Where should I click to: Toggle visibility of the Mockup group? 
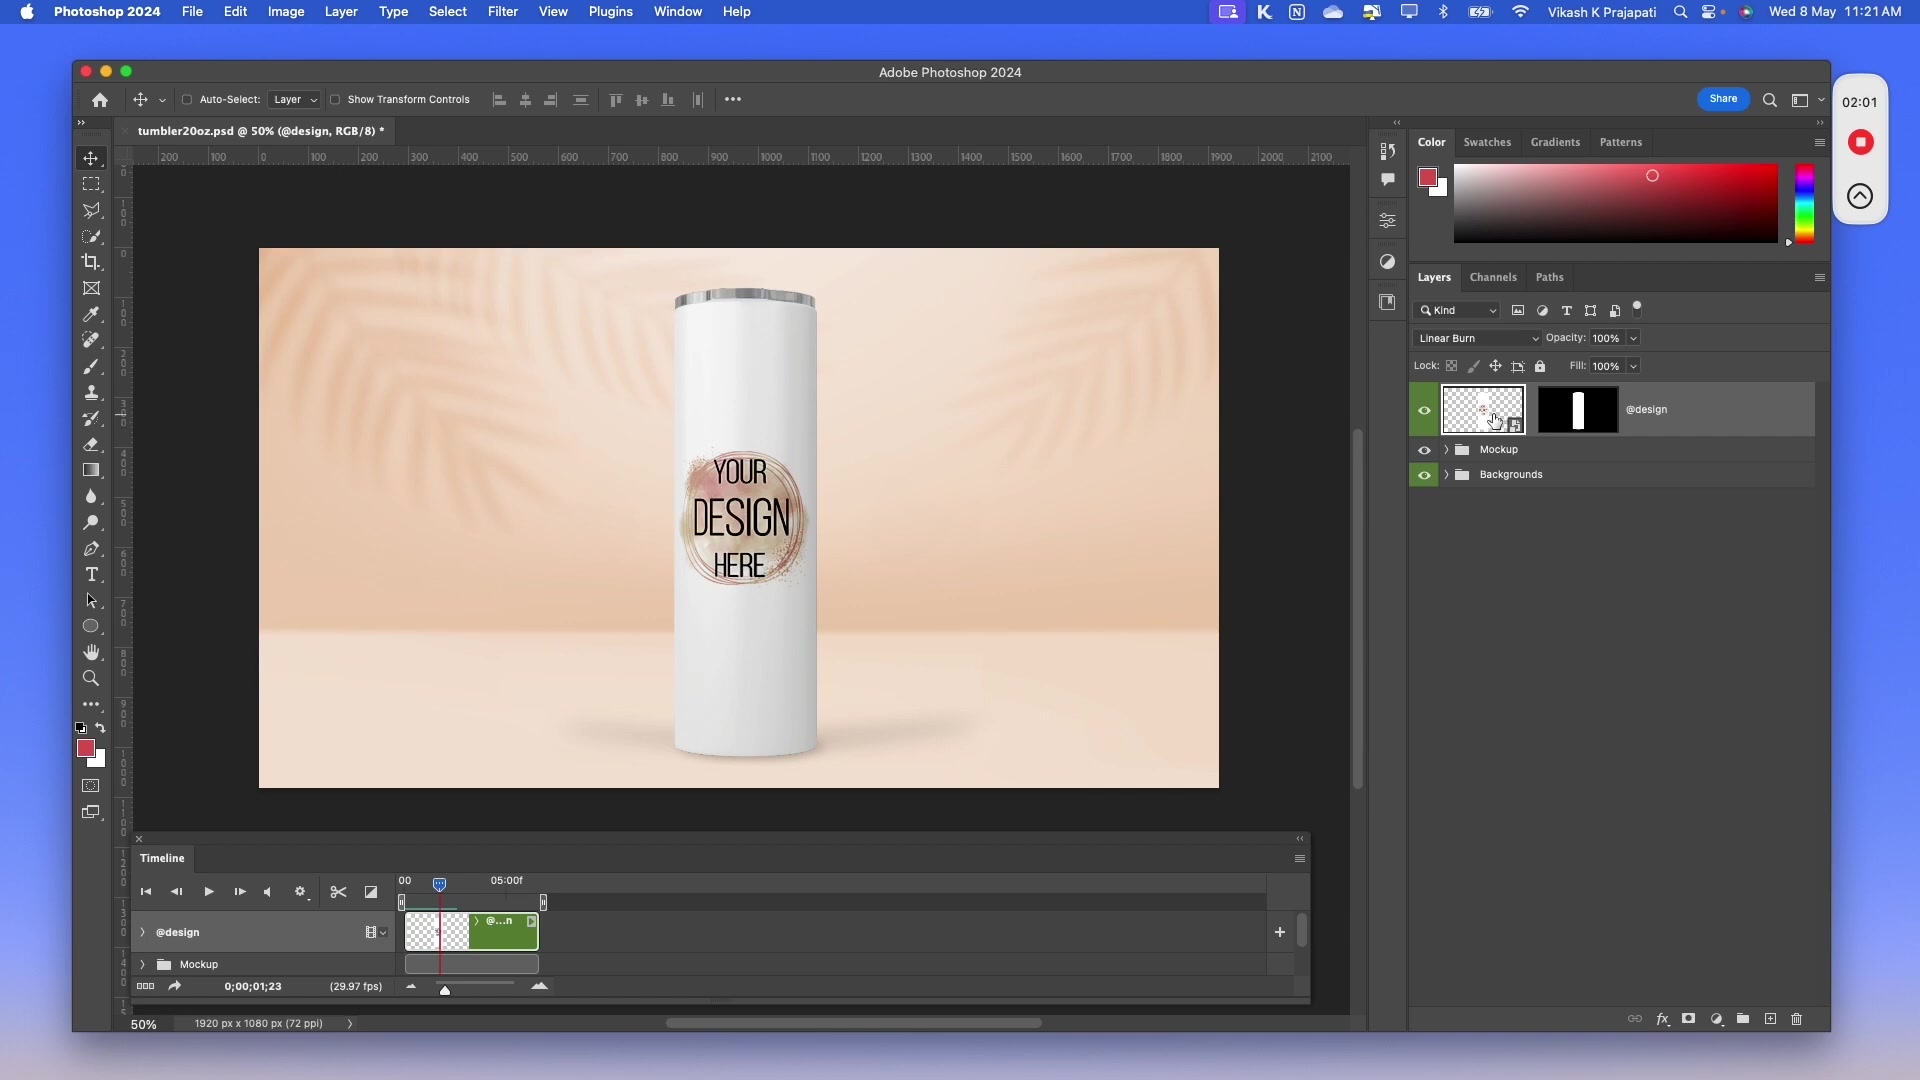tap(1424, 450)
